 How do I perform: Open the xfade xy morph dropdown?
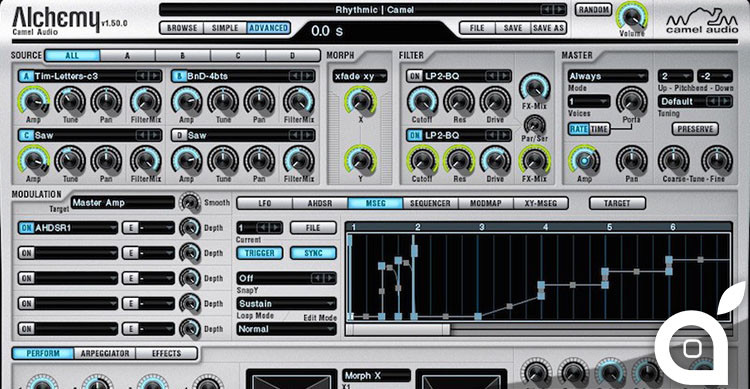tap(360, 76)
